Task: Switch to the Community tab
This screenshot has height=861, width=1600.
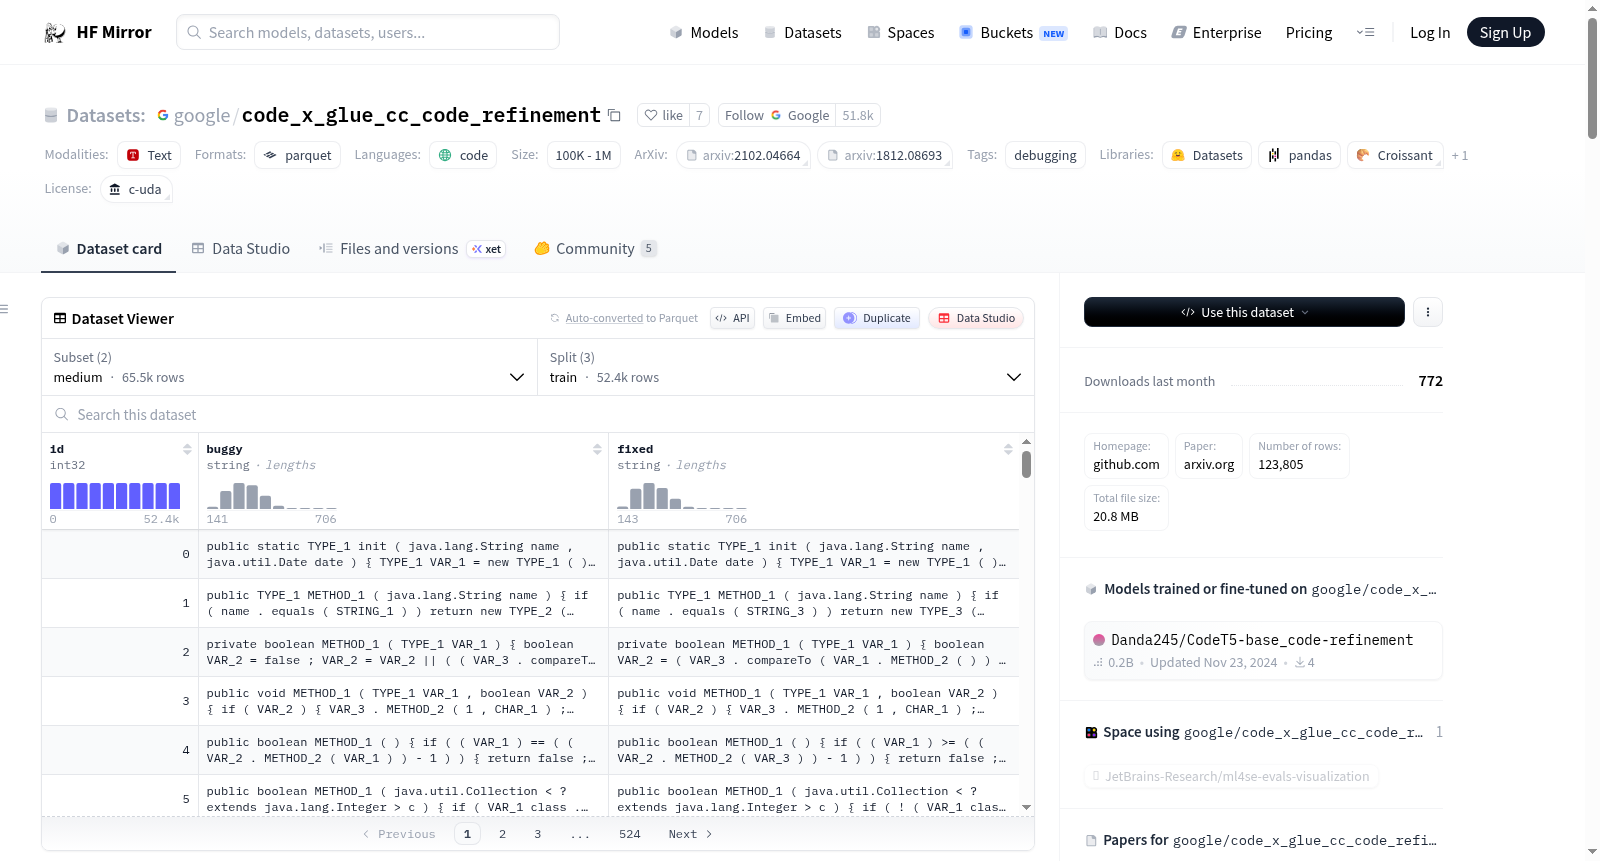Action: pyautogui.click(x=595, y=249)
